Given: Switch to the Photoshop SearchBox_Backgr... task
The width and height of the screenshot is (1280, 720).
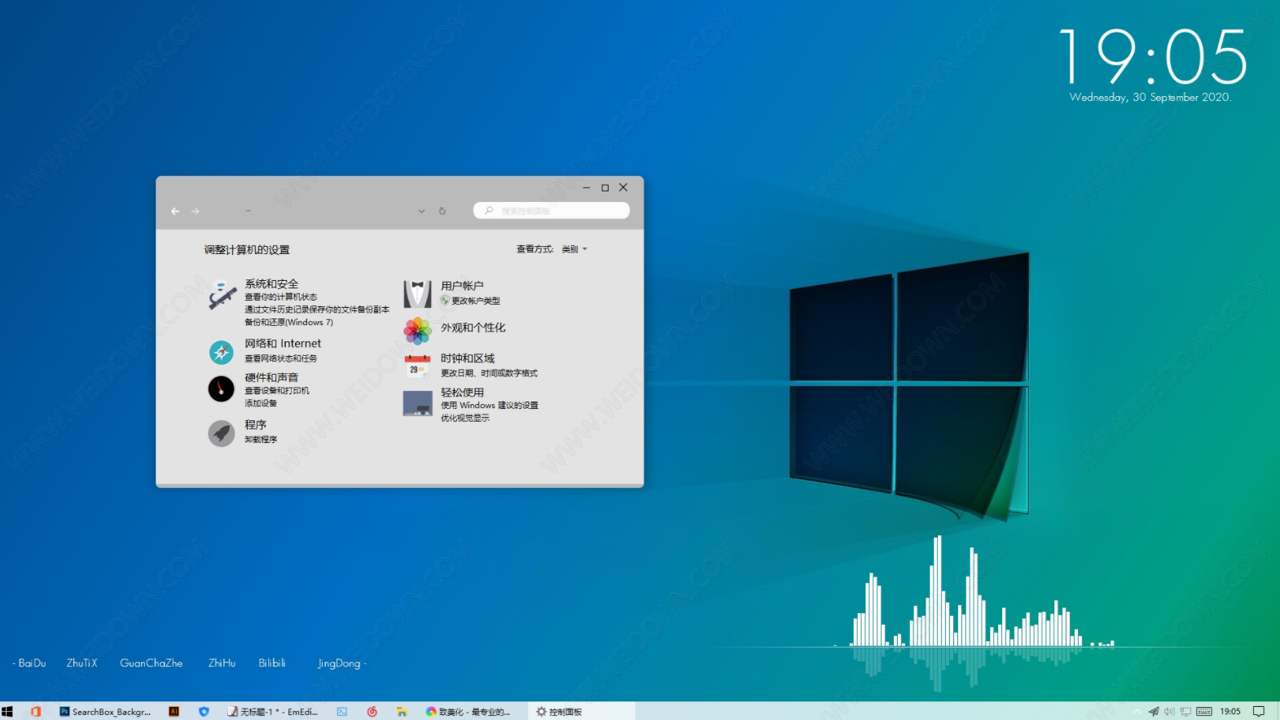Looking at the screenshot, I should click(105, 711).
